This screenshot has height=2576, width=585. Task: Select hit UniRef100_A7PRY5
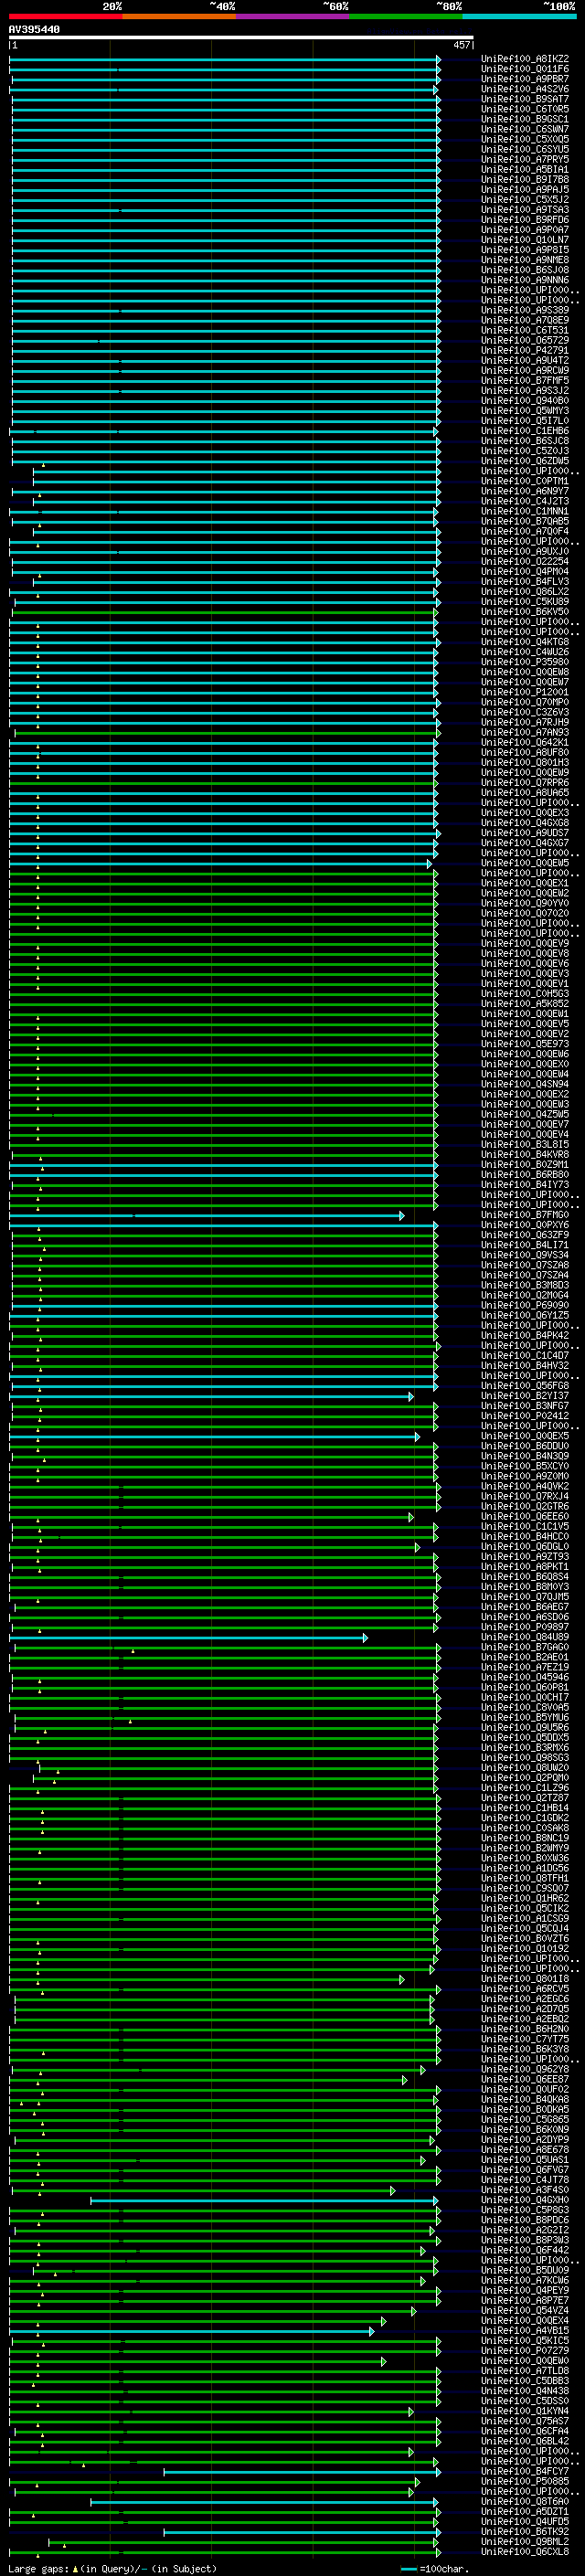tap(525, 159)
